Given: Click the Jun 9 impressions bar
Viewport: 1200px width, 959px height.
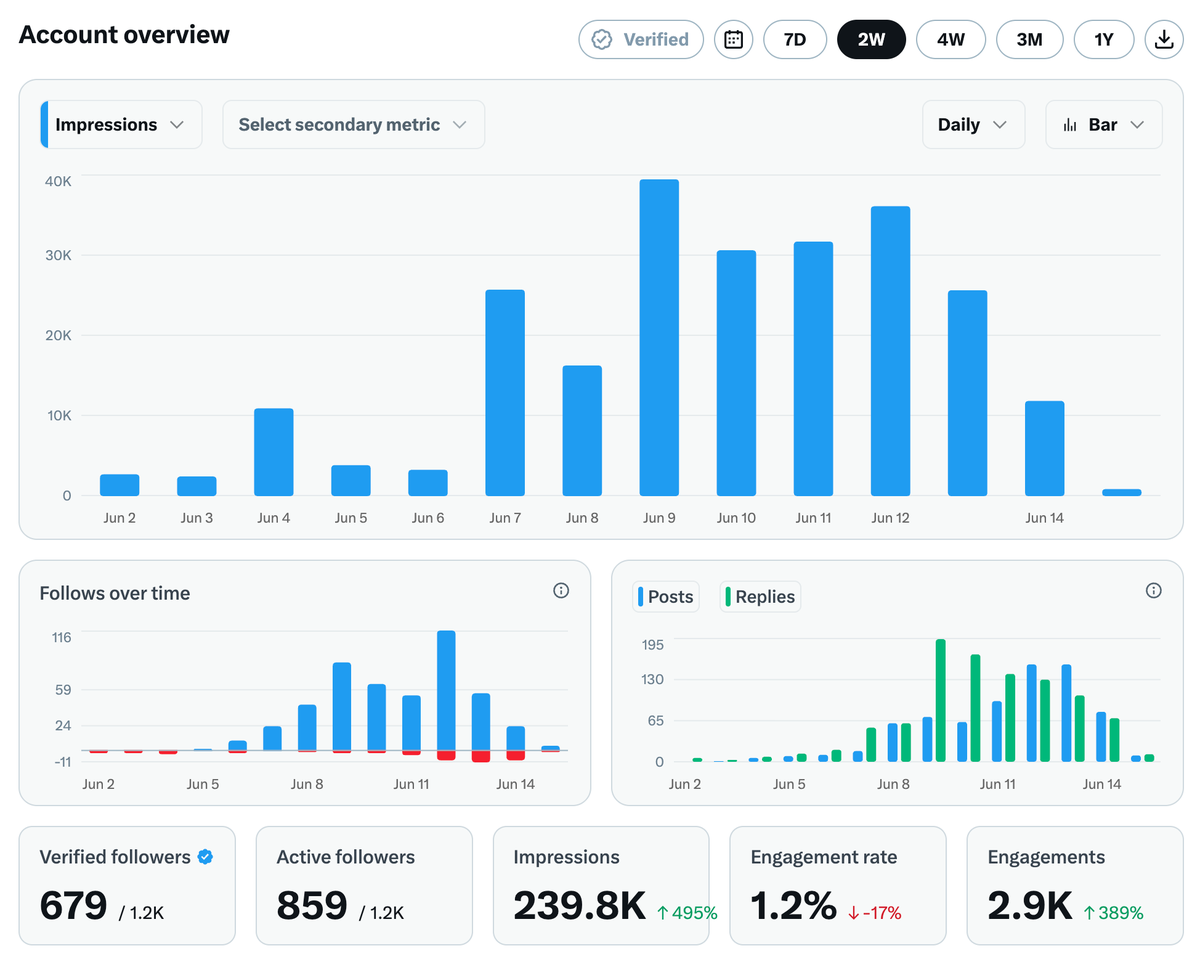Looking at the screenshot, I should (659, 338).
